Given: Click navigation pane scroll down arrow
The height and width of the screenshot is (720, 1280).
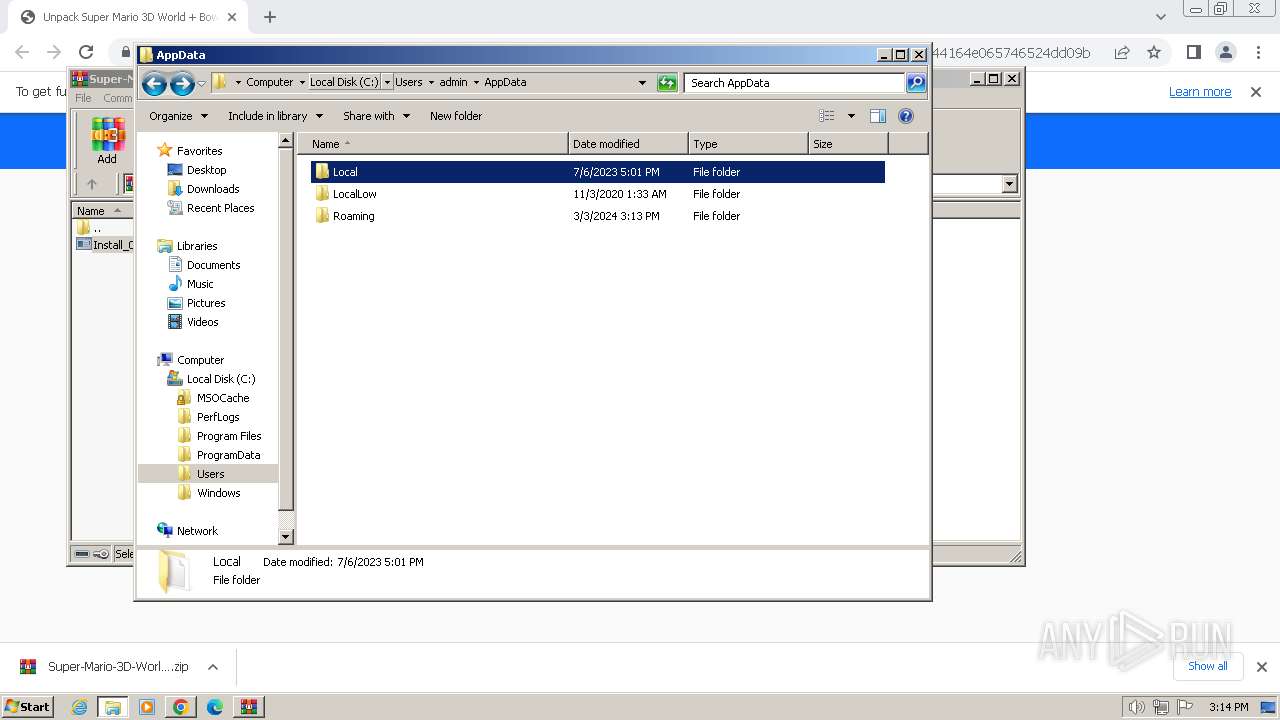Looking at the screenshot, I should pos(286,537).
